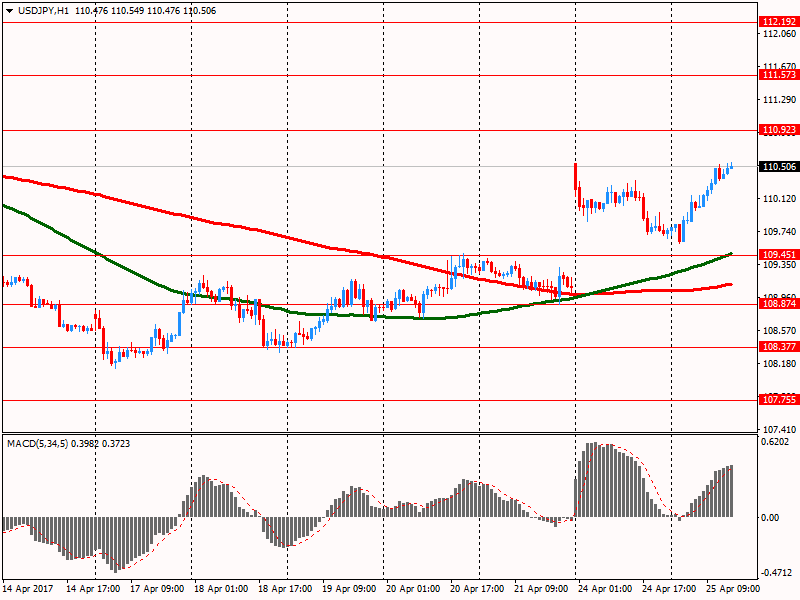Select the 14 Apr 2017 time axis label
The image size is (800, 600).
(28, 589)
